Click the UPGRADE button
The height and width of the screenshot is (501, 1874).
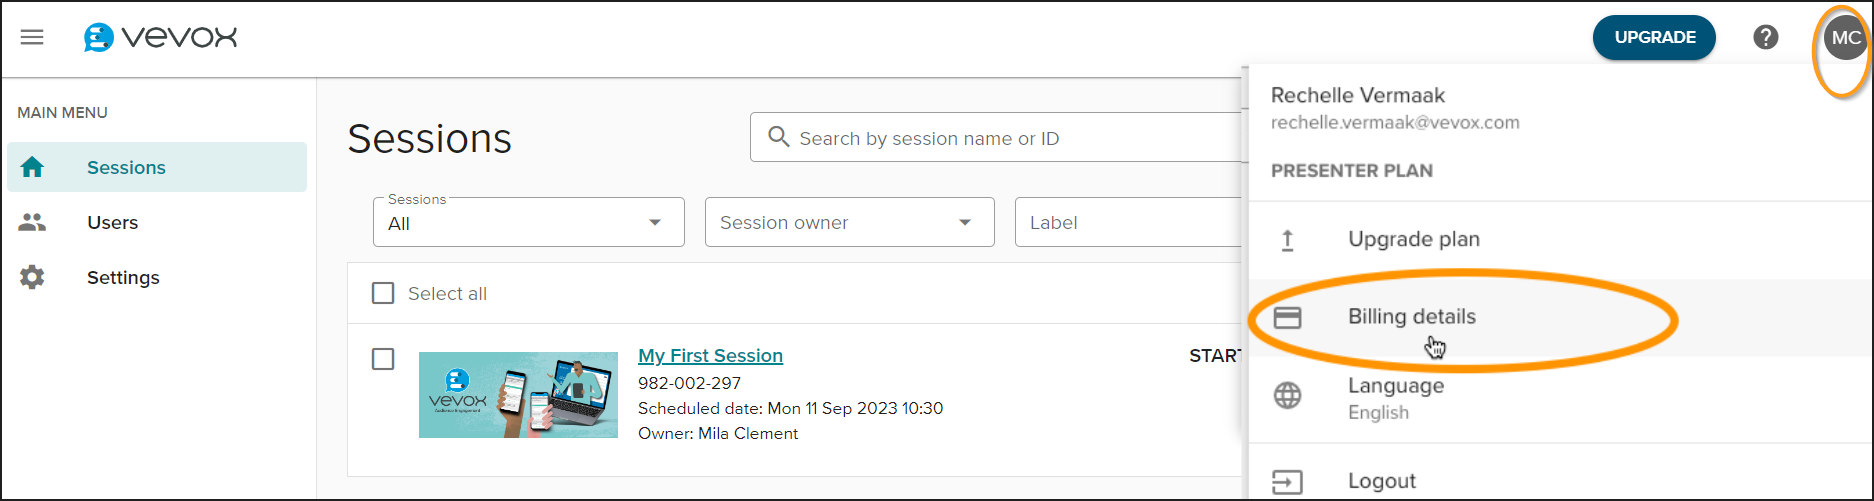1654,37
